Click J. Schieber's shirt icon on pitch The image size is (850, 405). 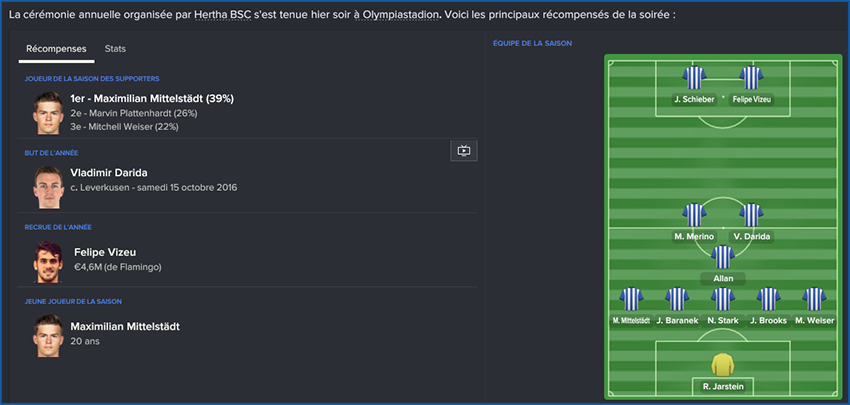pyautogui.click(x=692, y=78)
